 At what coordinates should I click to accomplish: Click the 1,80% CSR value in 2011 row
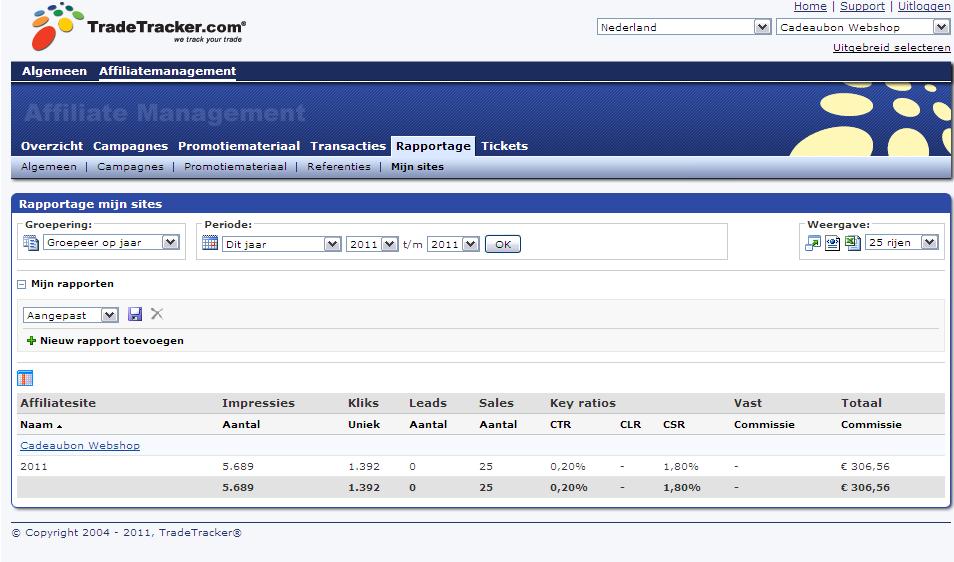tap(681, 467)
